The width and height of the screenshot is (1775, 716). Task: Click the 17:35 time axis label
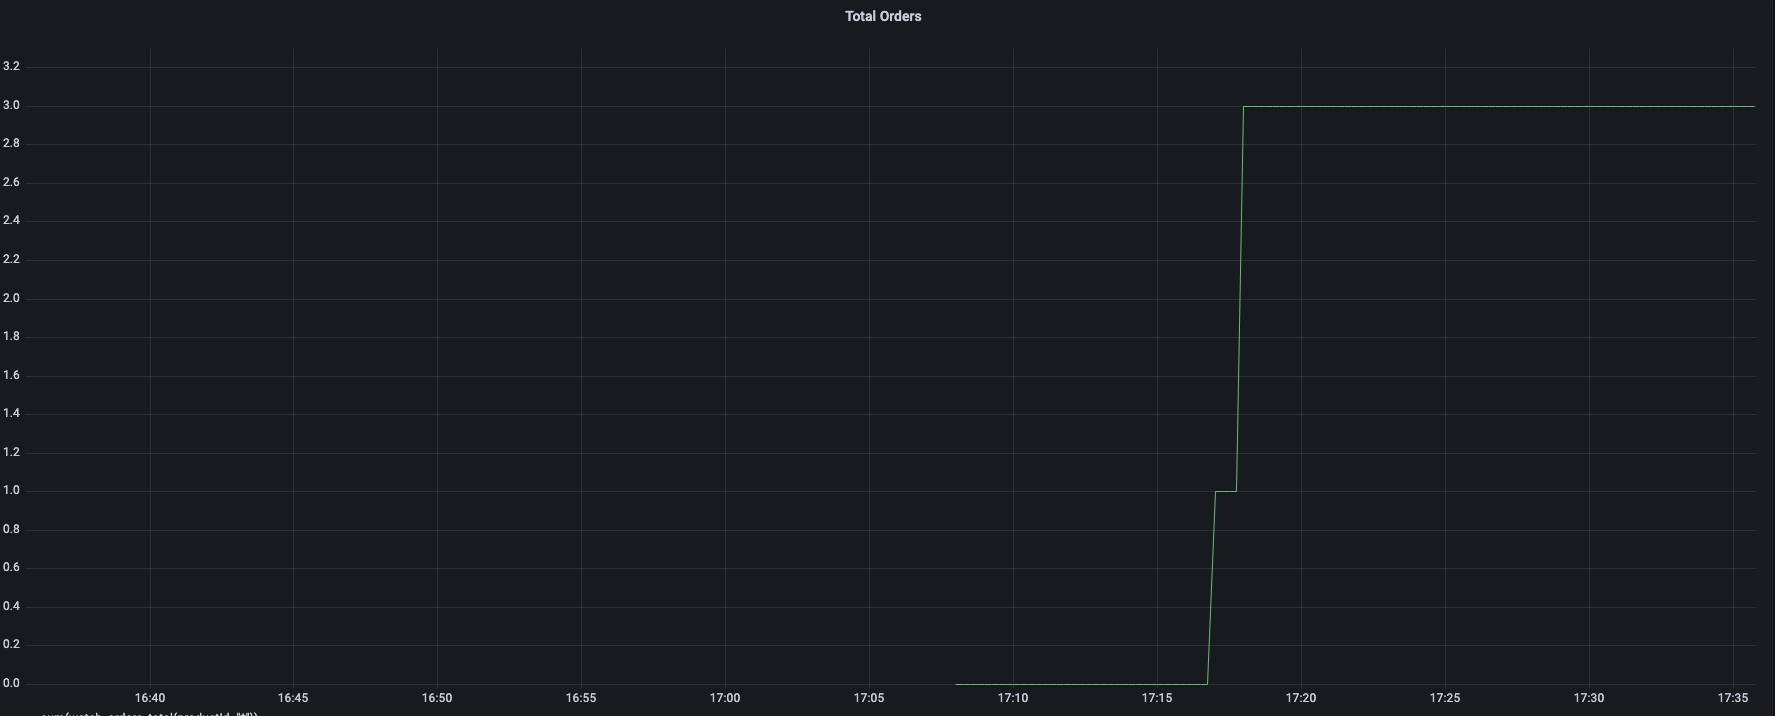(x=1733, y=698)
